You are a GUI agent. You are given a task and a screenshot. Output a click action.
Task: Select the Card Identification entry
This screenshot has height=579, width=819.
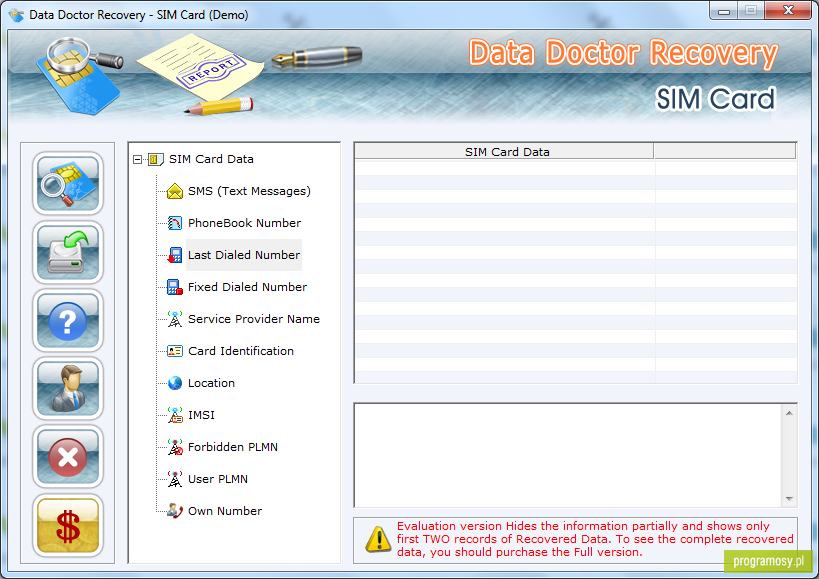(241, 351)
